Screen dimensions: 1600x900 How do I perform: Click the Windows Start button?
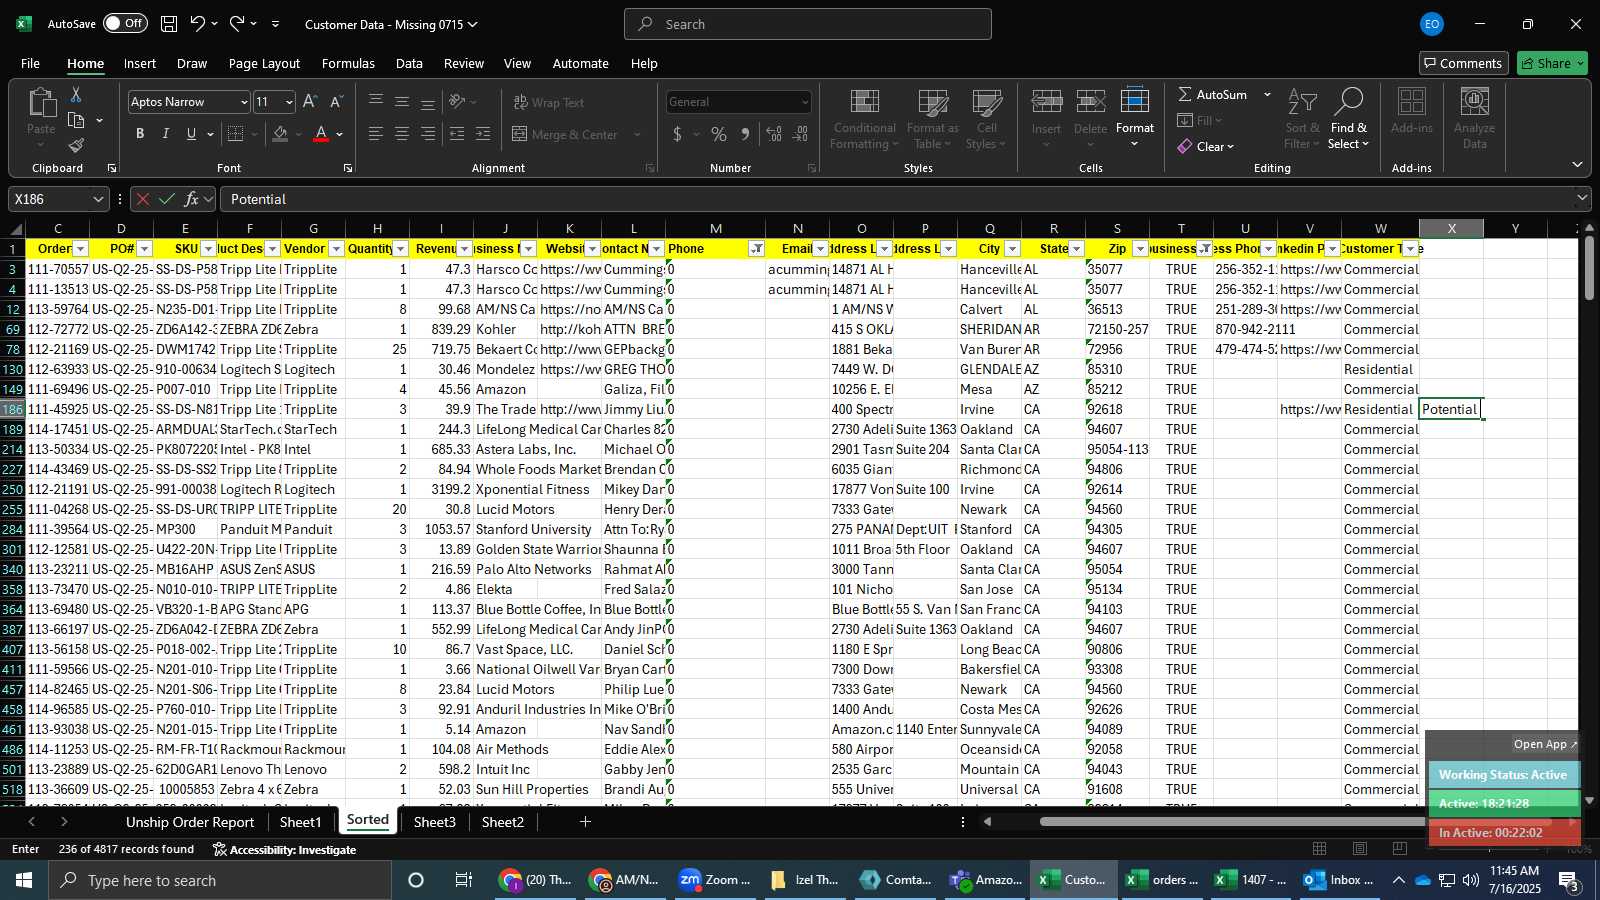coord(24,880)
